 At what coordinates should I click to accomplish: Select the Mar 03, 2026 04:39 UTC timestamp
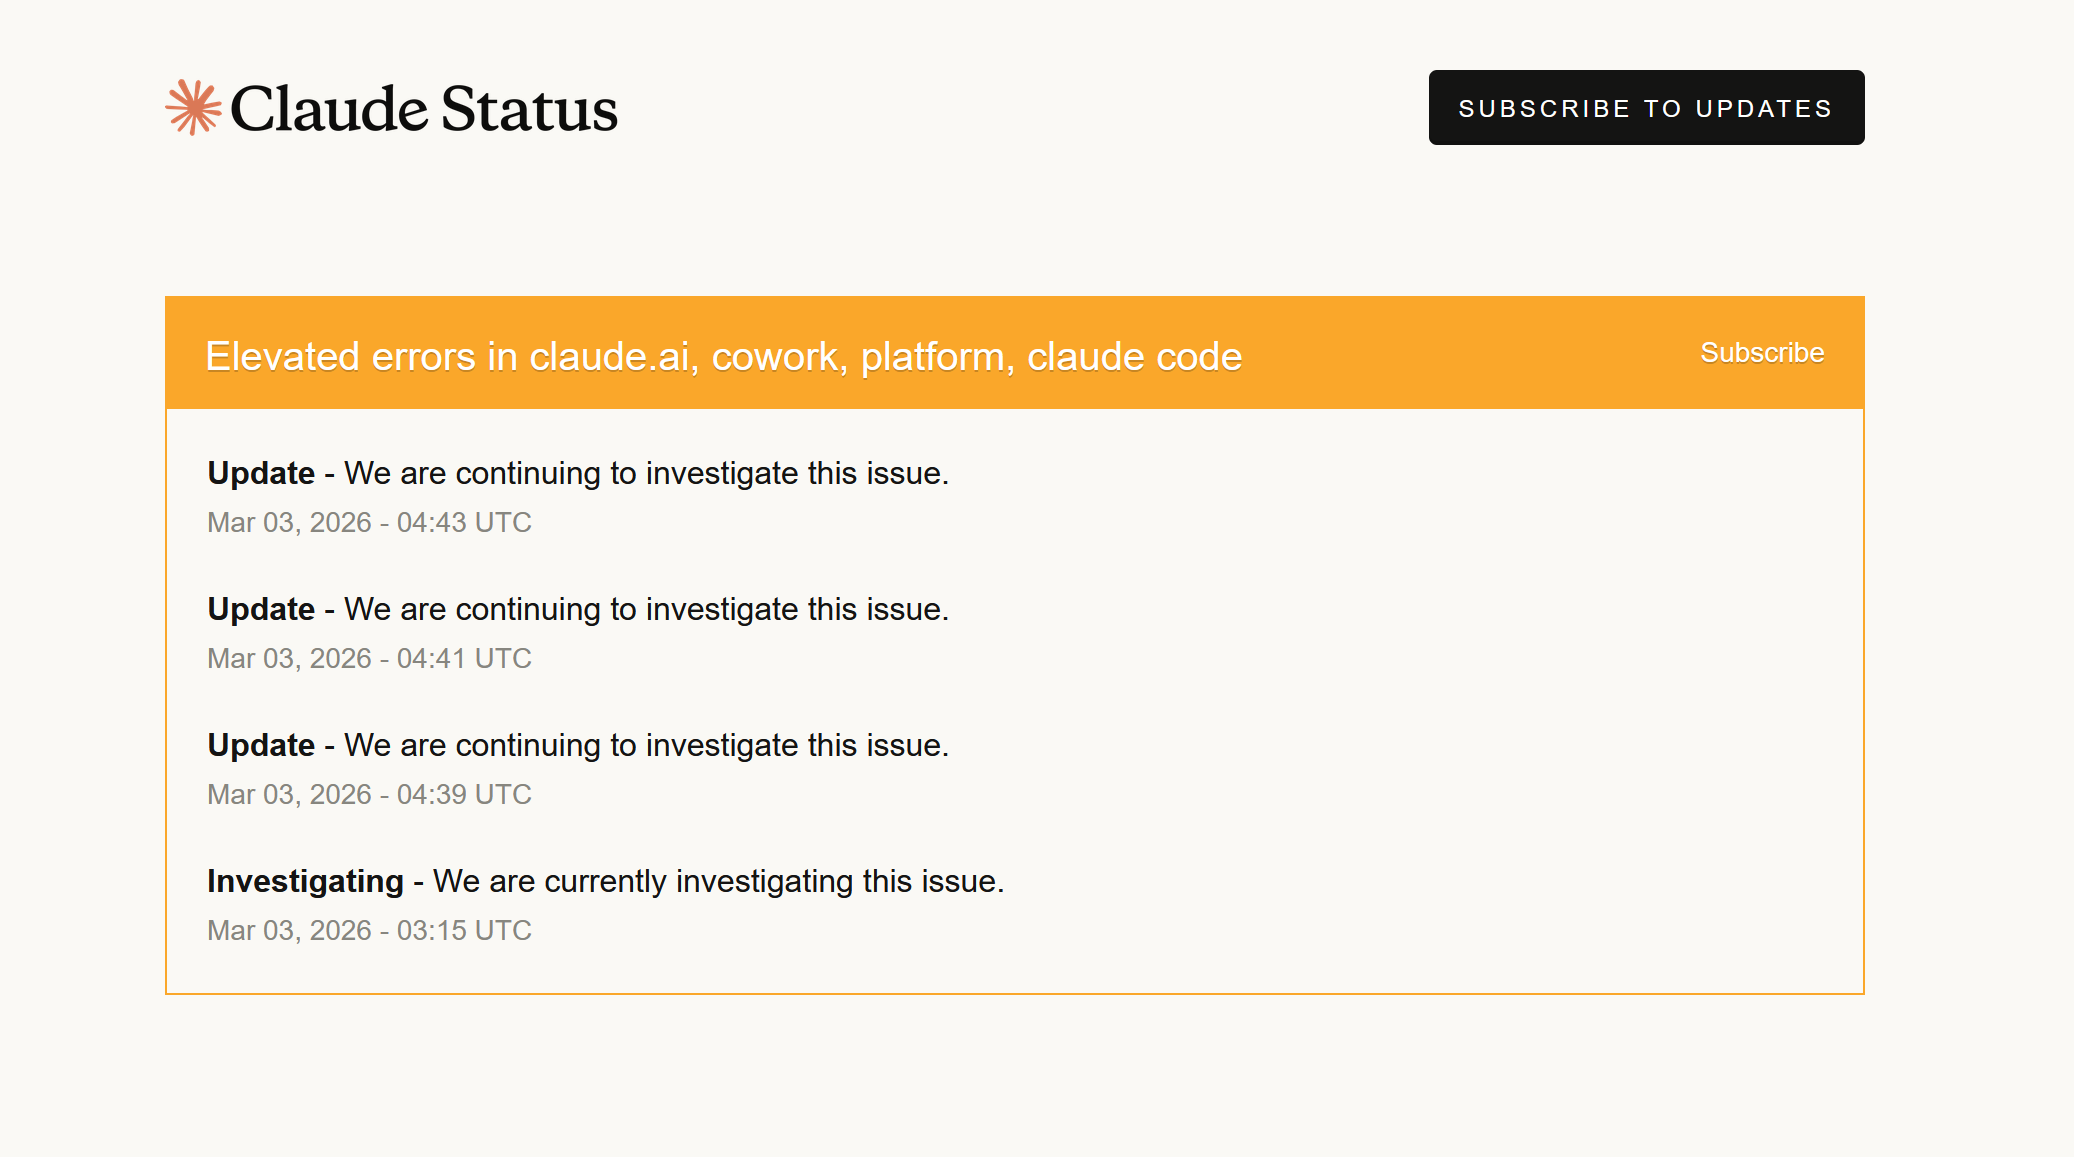pyautogui.click(x=369, y=794)
